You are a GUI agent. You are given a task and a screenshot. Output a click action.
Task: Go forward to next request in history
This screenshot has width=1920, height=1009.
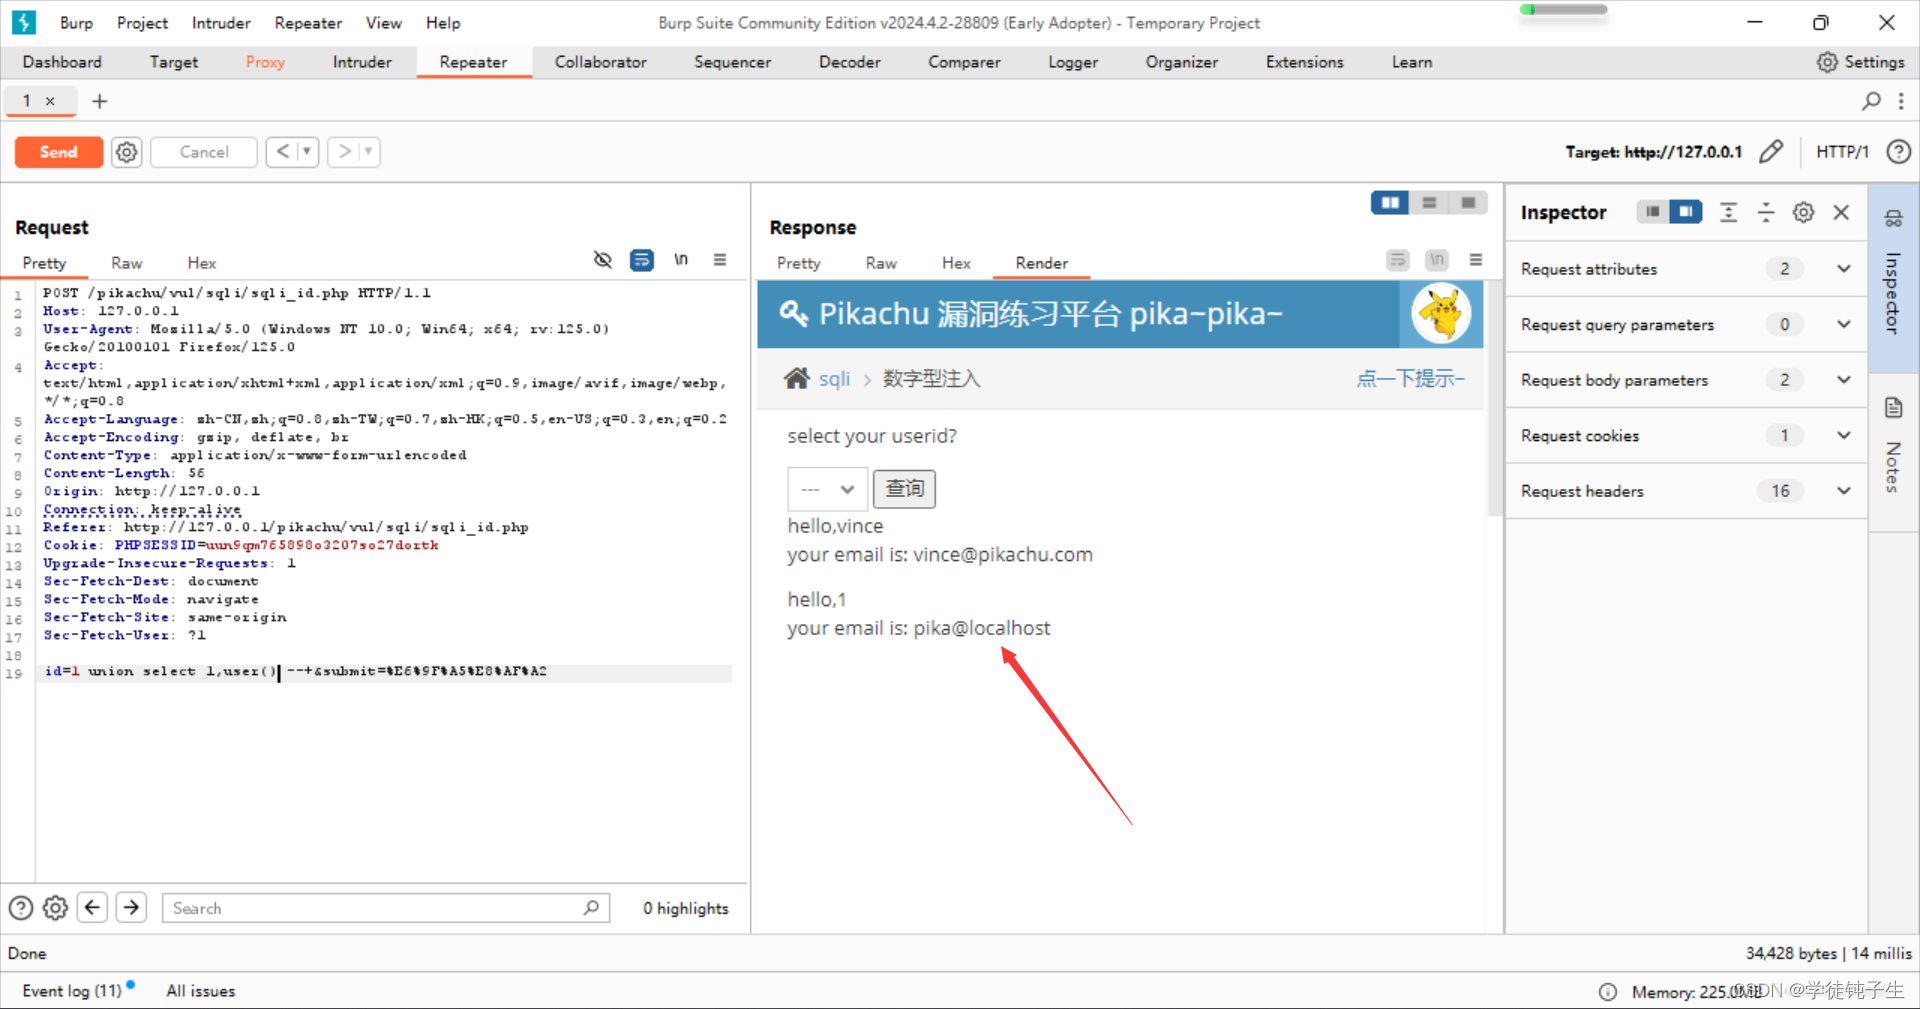(x=344, y=152)
